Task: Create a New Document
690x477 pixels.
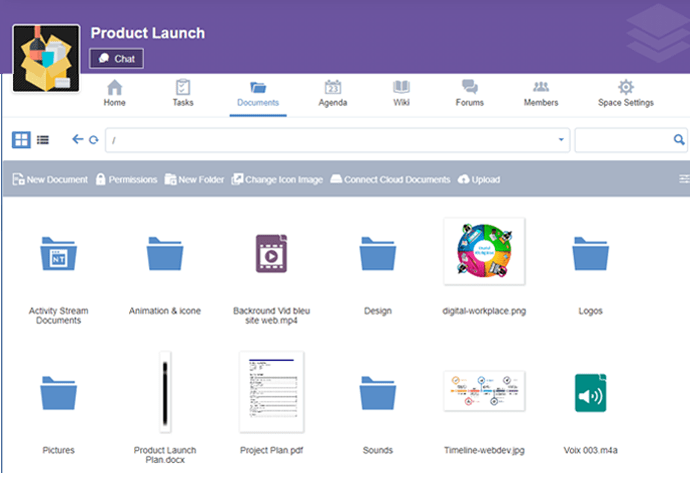Action: point(52,180)
